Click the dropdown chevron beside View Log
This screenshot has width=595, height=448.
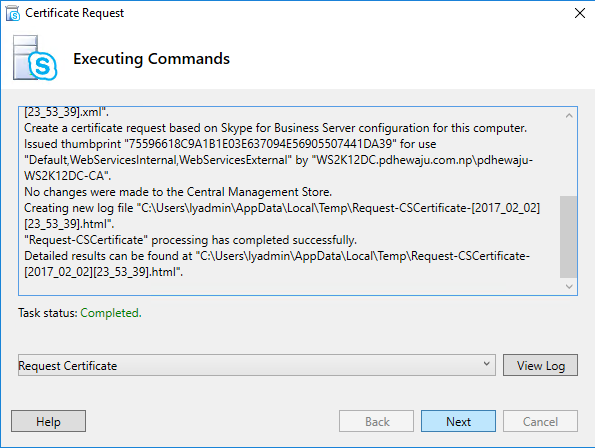click(486, 364)
